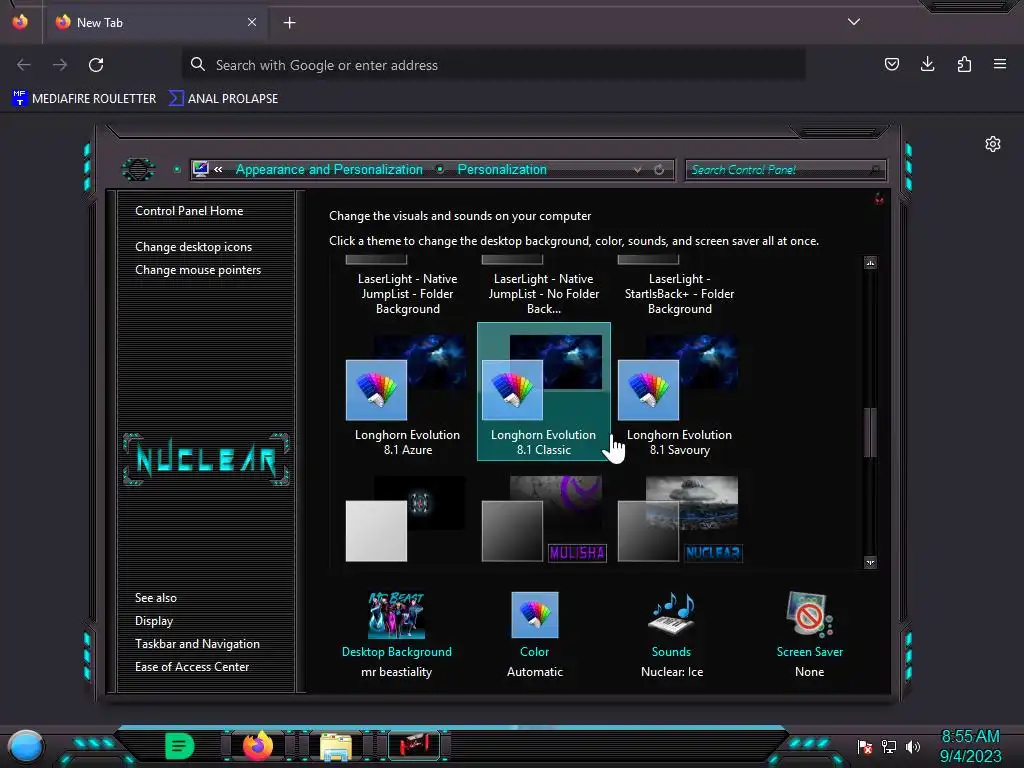Click the Start orb button
This screenshot has width=1024, height=768.
point(26,747)
